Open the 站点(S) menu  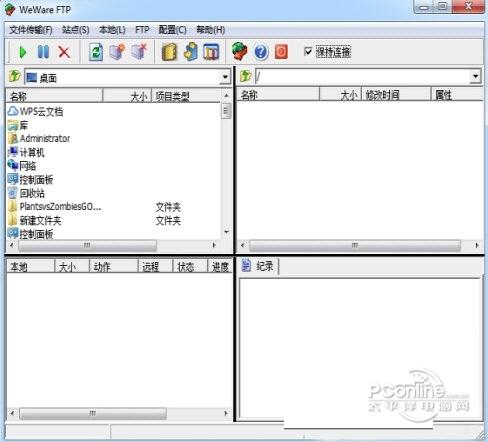[x=76, y=30]
